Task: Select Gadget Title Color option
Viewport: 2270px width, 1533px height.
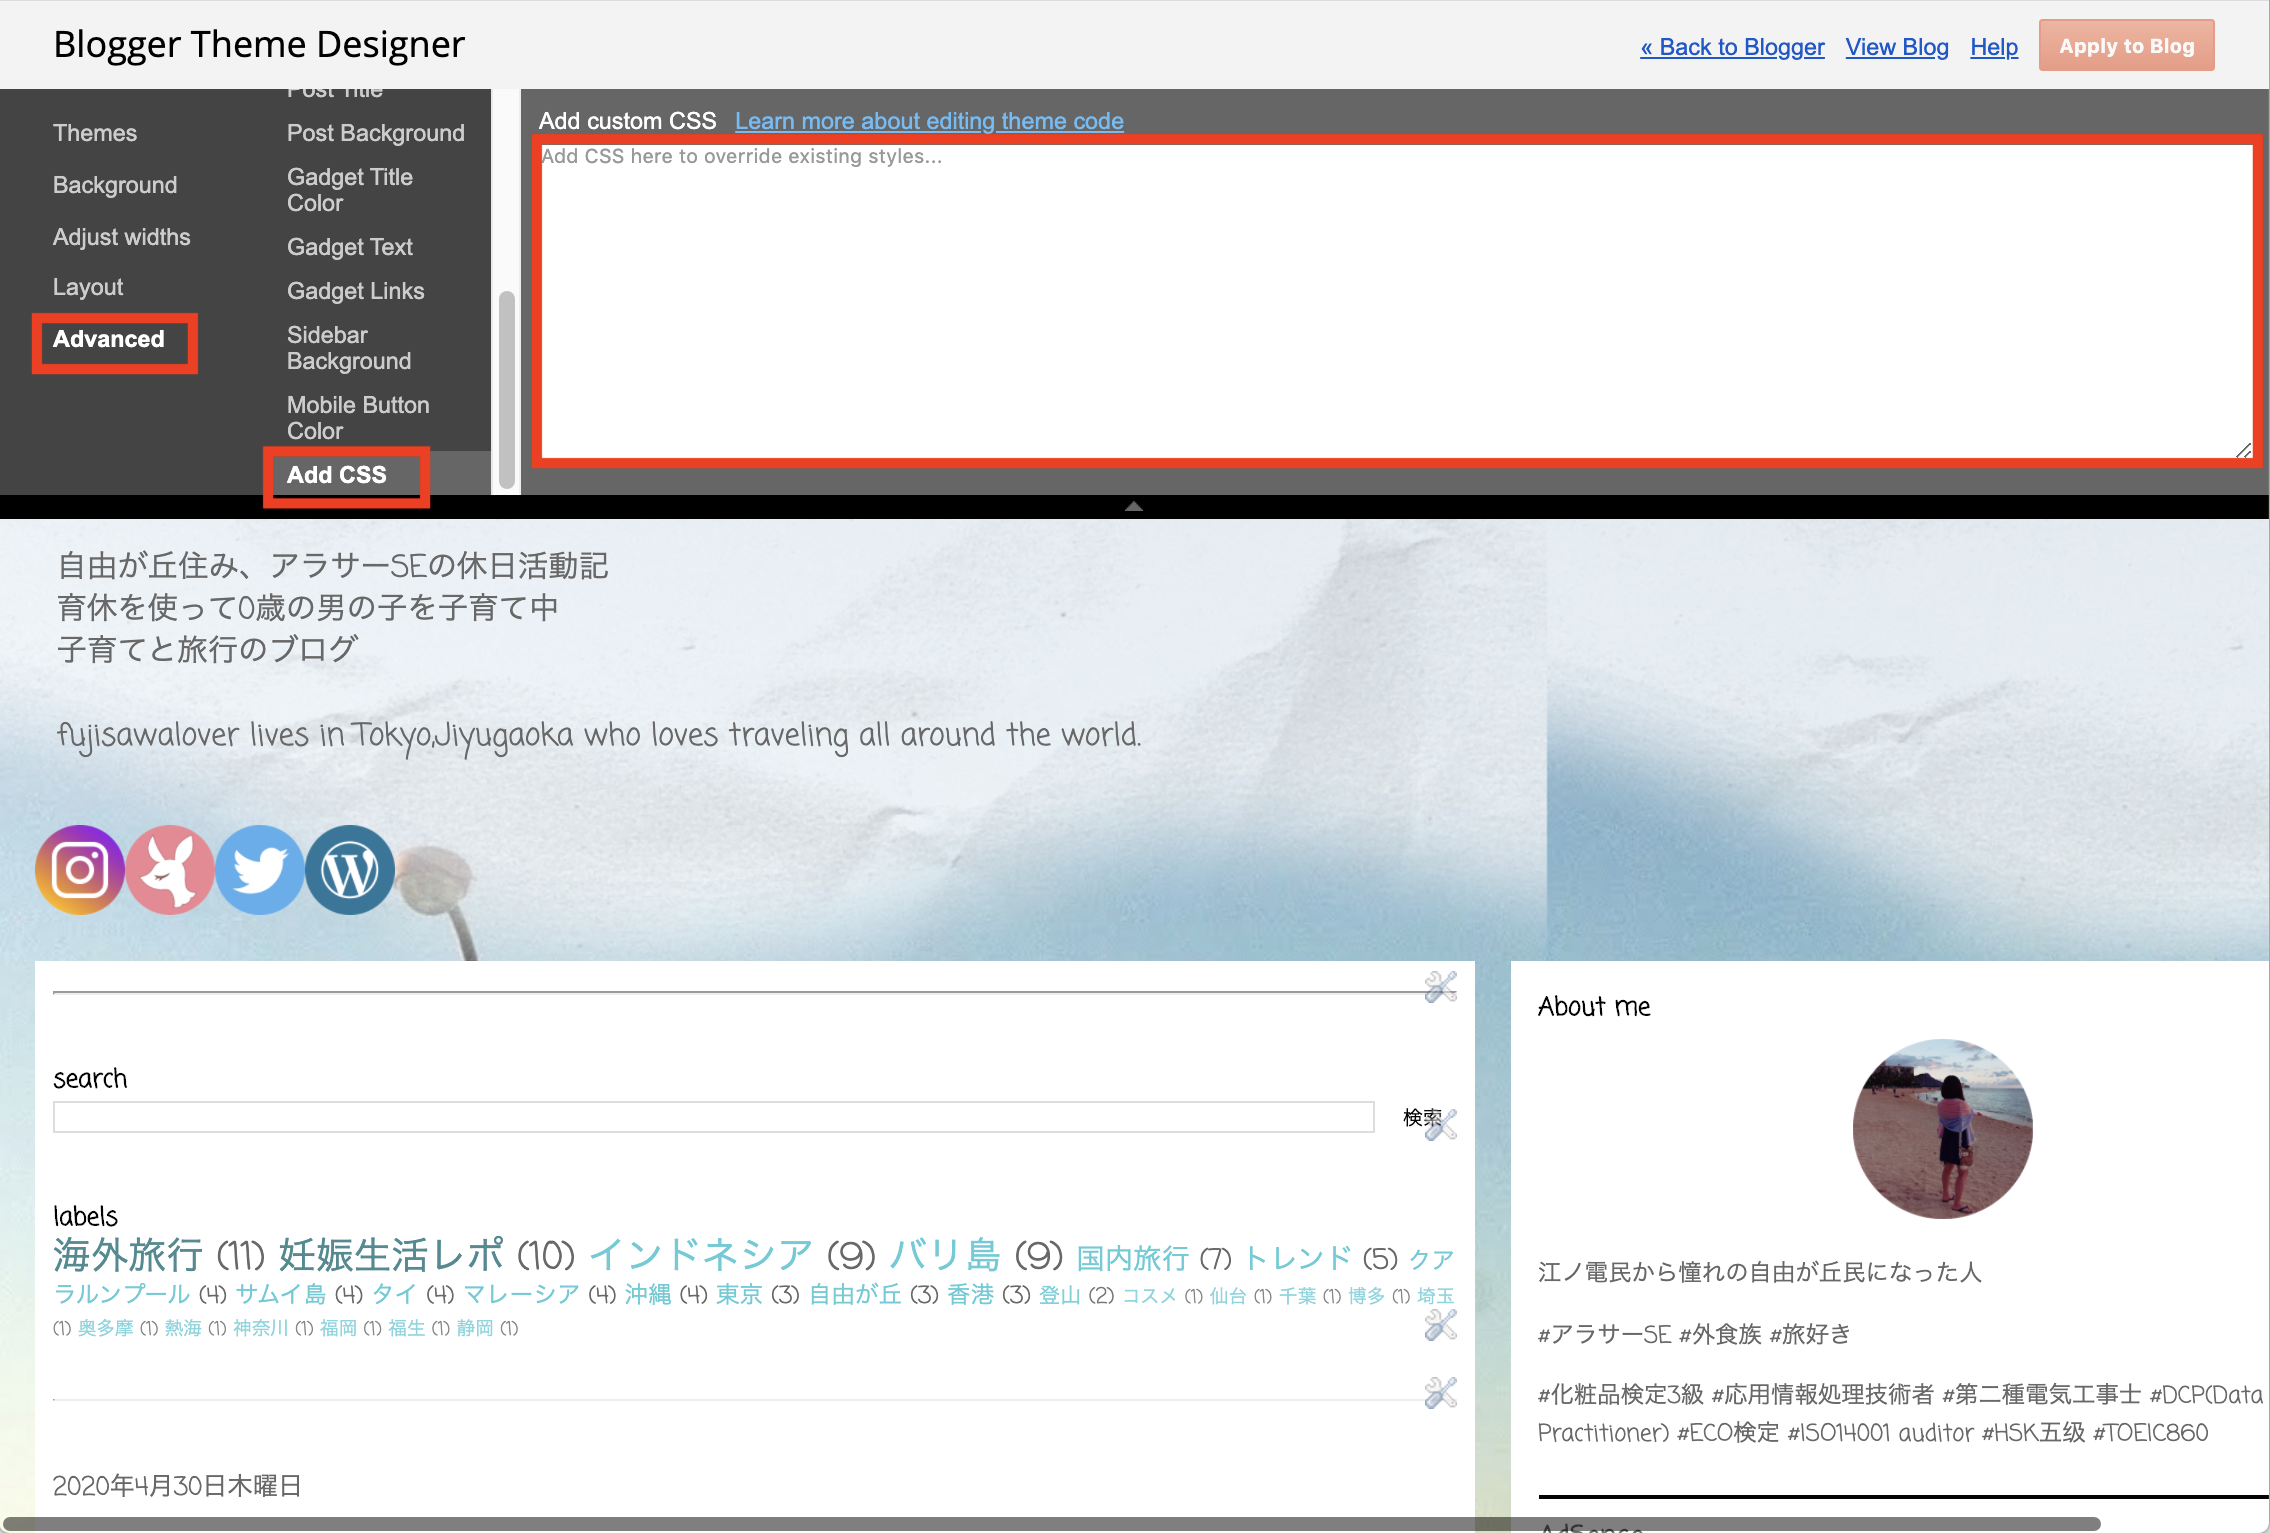Action: pos(350,190)
